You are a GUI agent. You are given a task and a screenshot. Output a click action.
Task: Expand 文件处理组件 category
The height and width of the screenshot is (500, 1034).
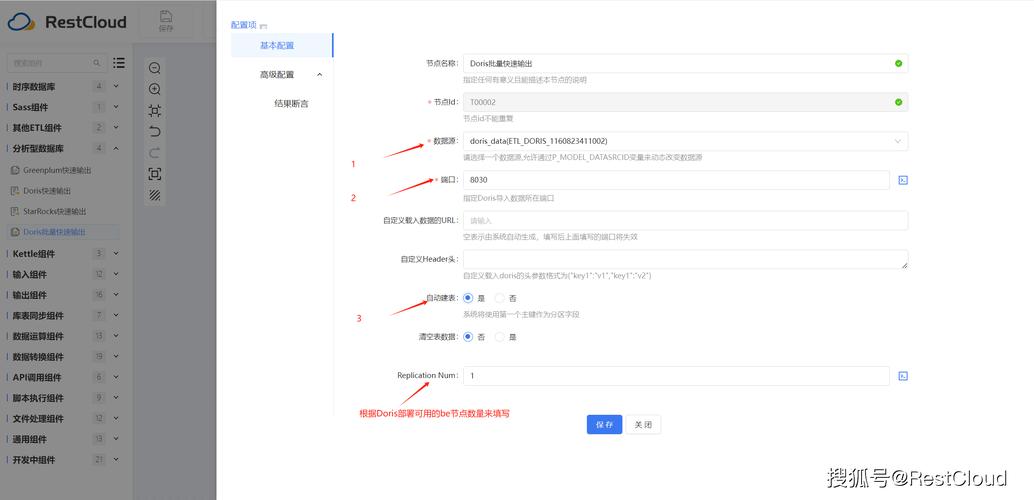coord(116,419)
